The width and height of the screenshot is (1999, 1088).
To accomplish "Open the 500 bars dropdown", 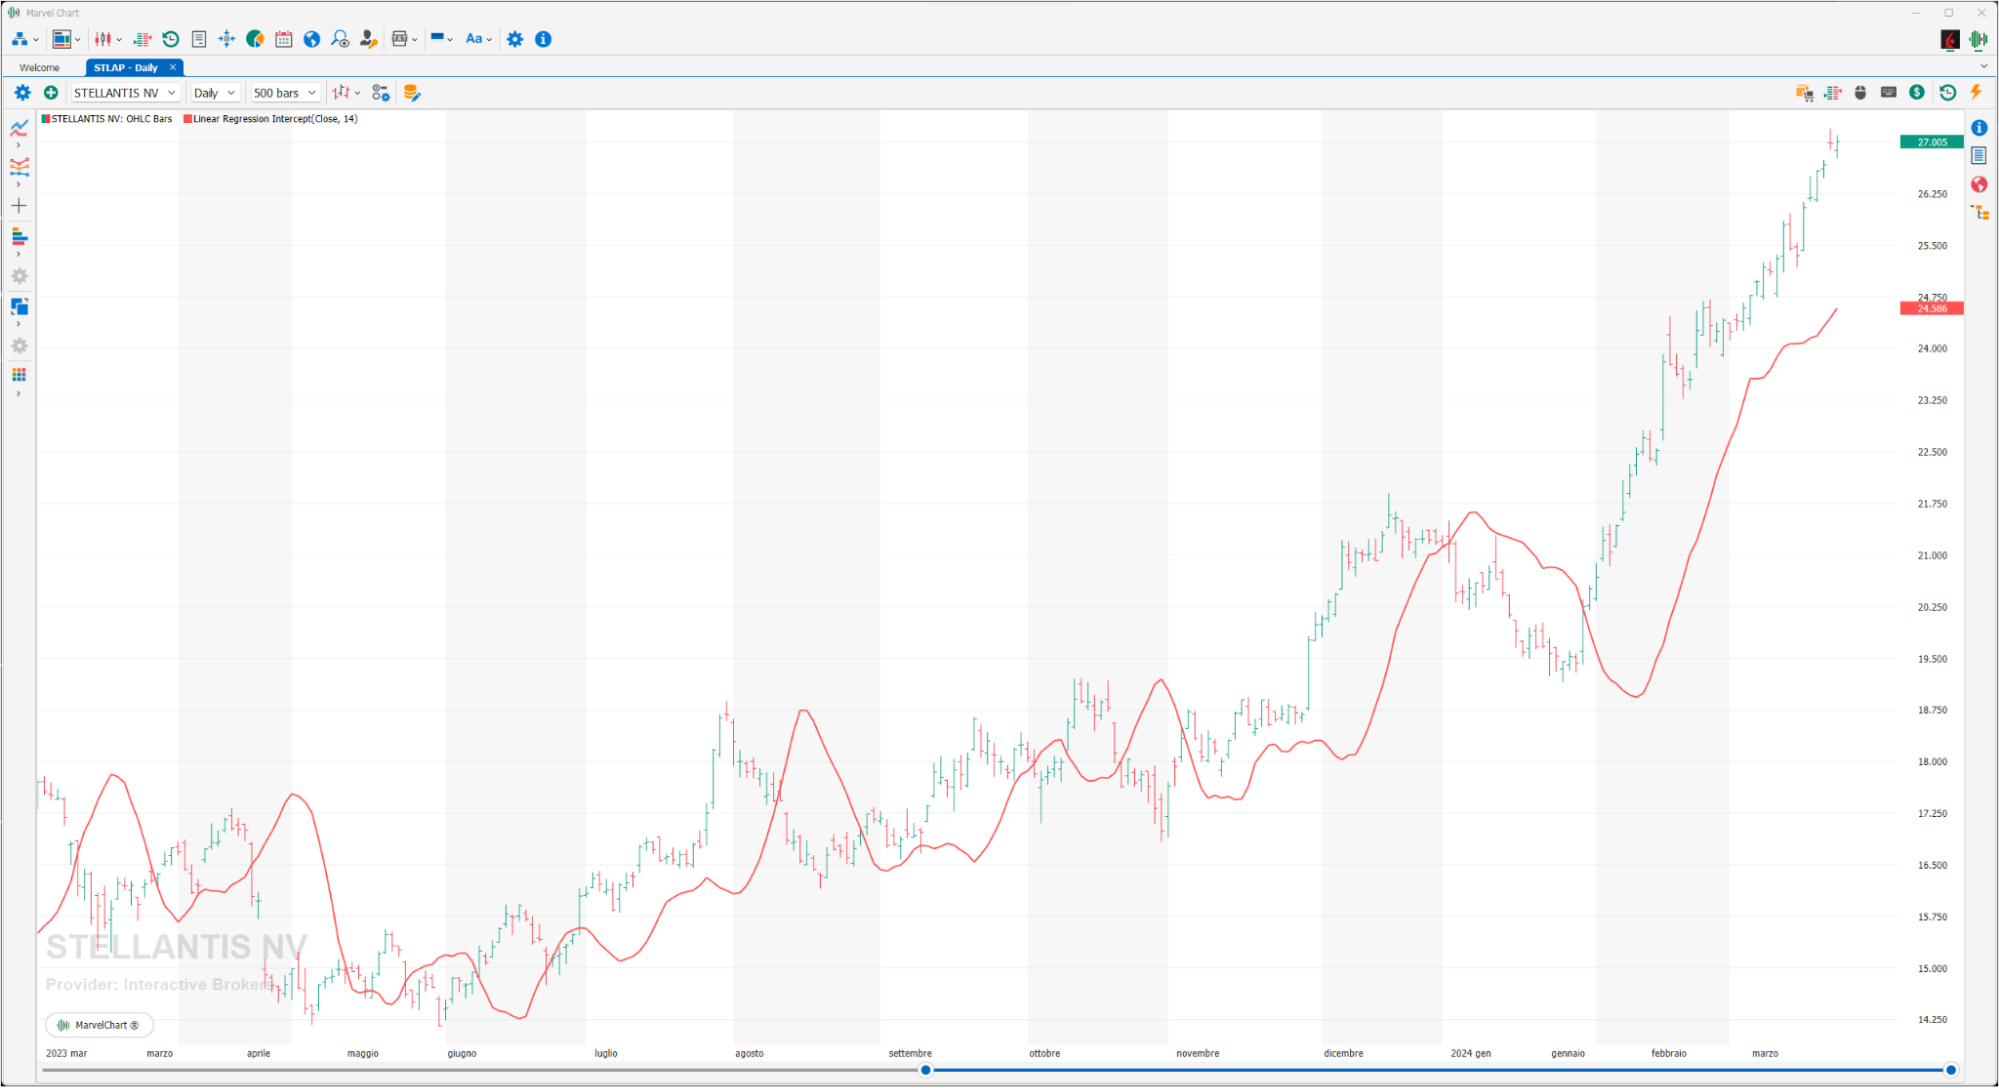I will point(284,92).
